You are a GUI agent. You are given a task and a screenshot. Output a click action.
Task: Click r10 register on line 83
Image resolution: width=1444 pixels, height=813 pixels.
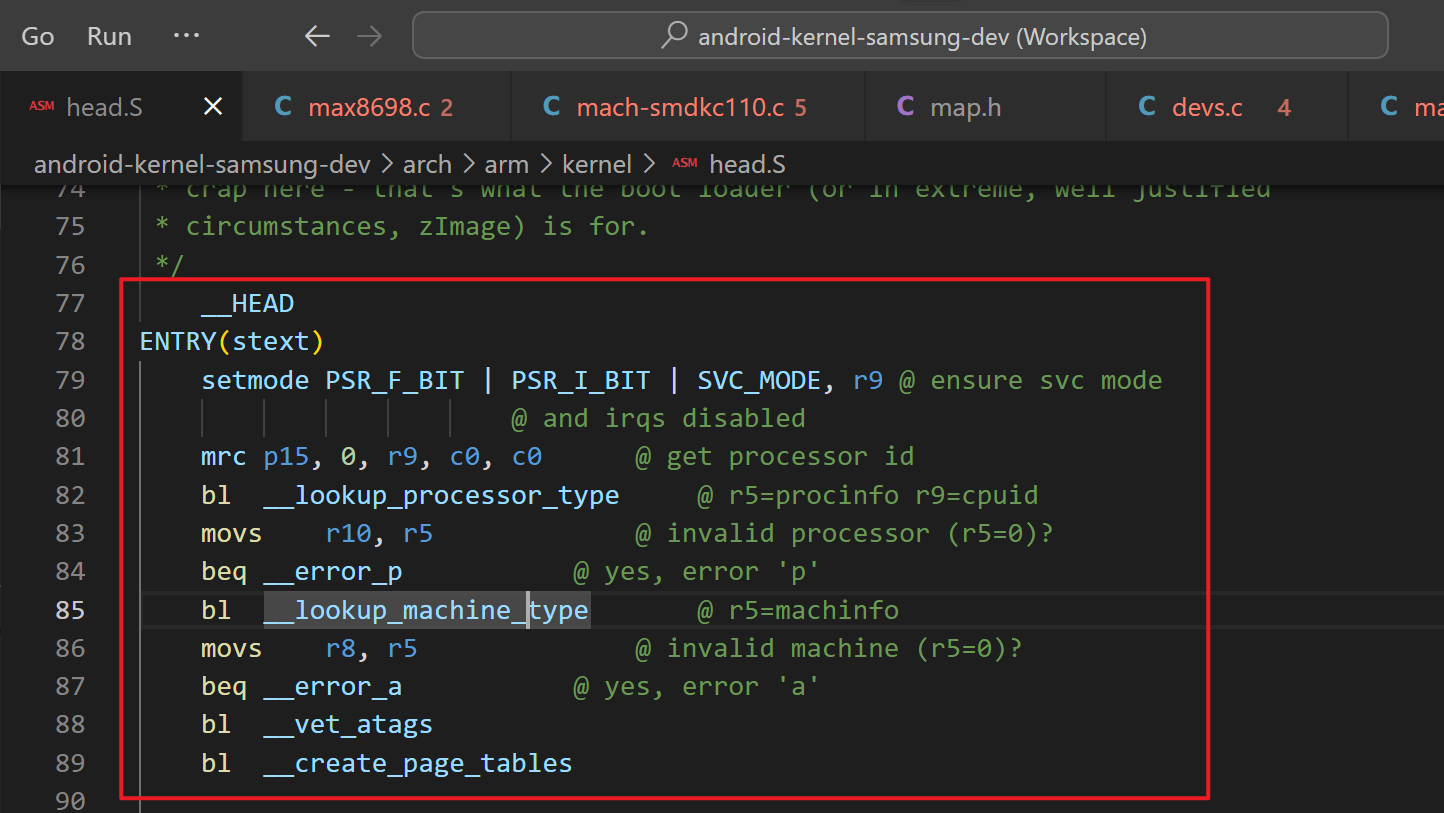coord(349,533)
